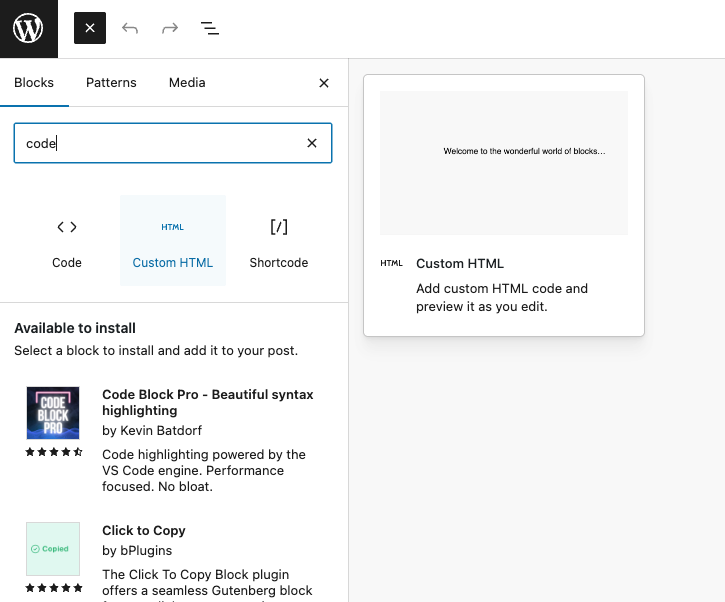Open the Media tab

(187, 83)
